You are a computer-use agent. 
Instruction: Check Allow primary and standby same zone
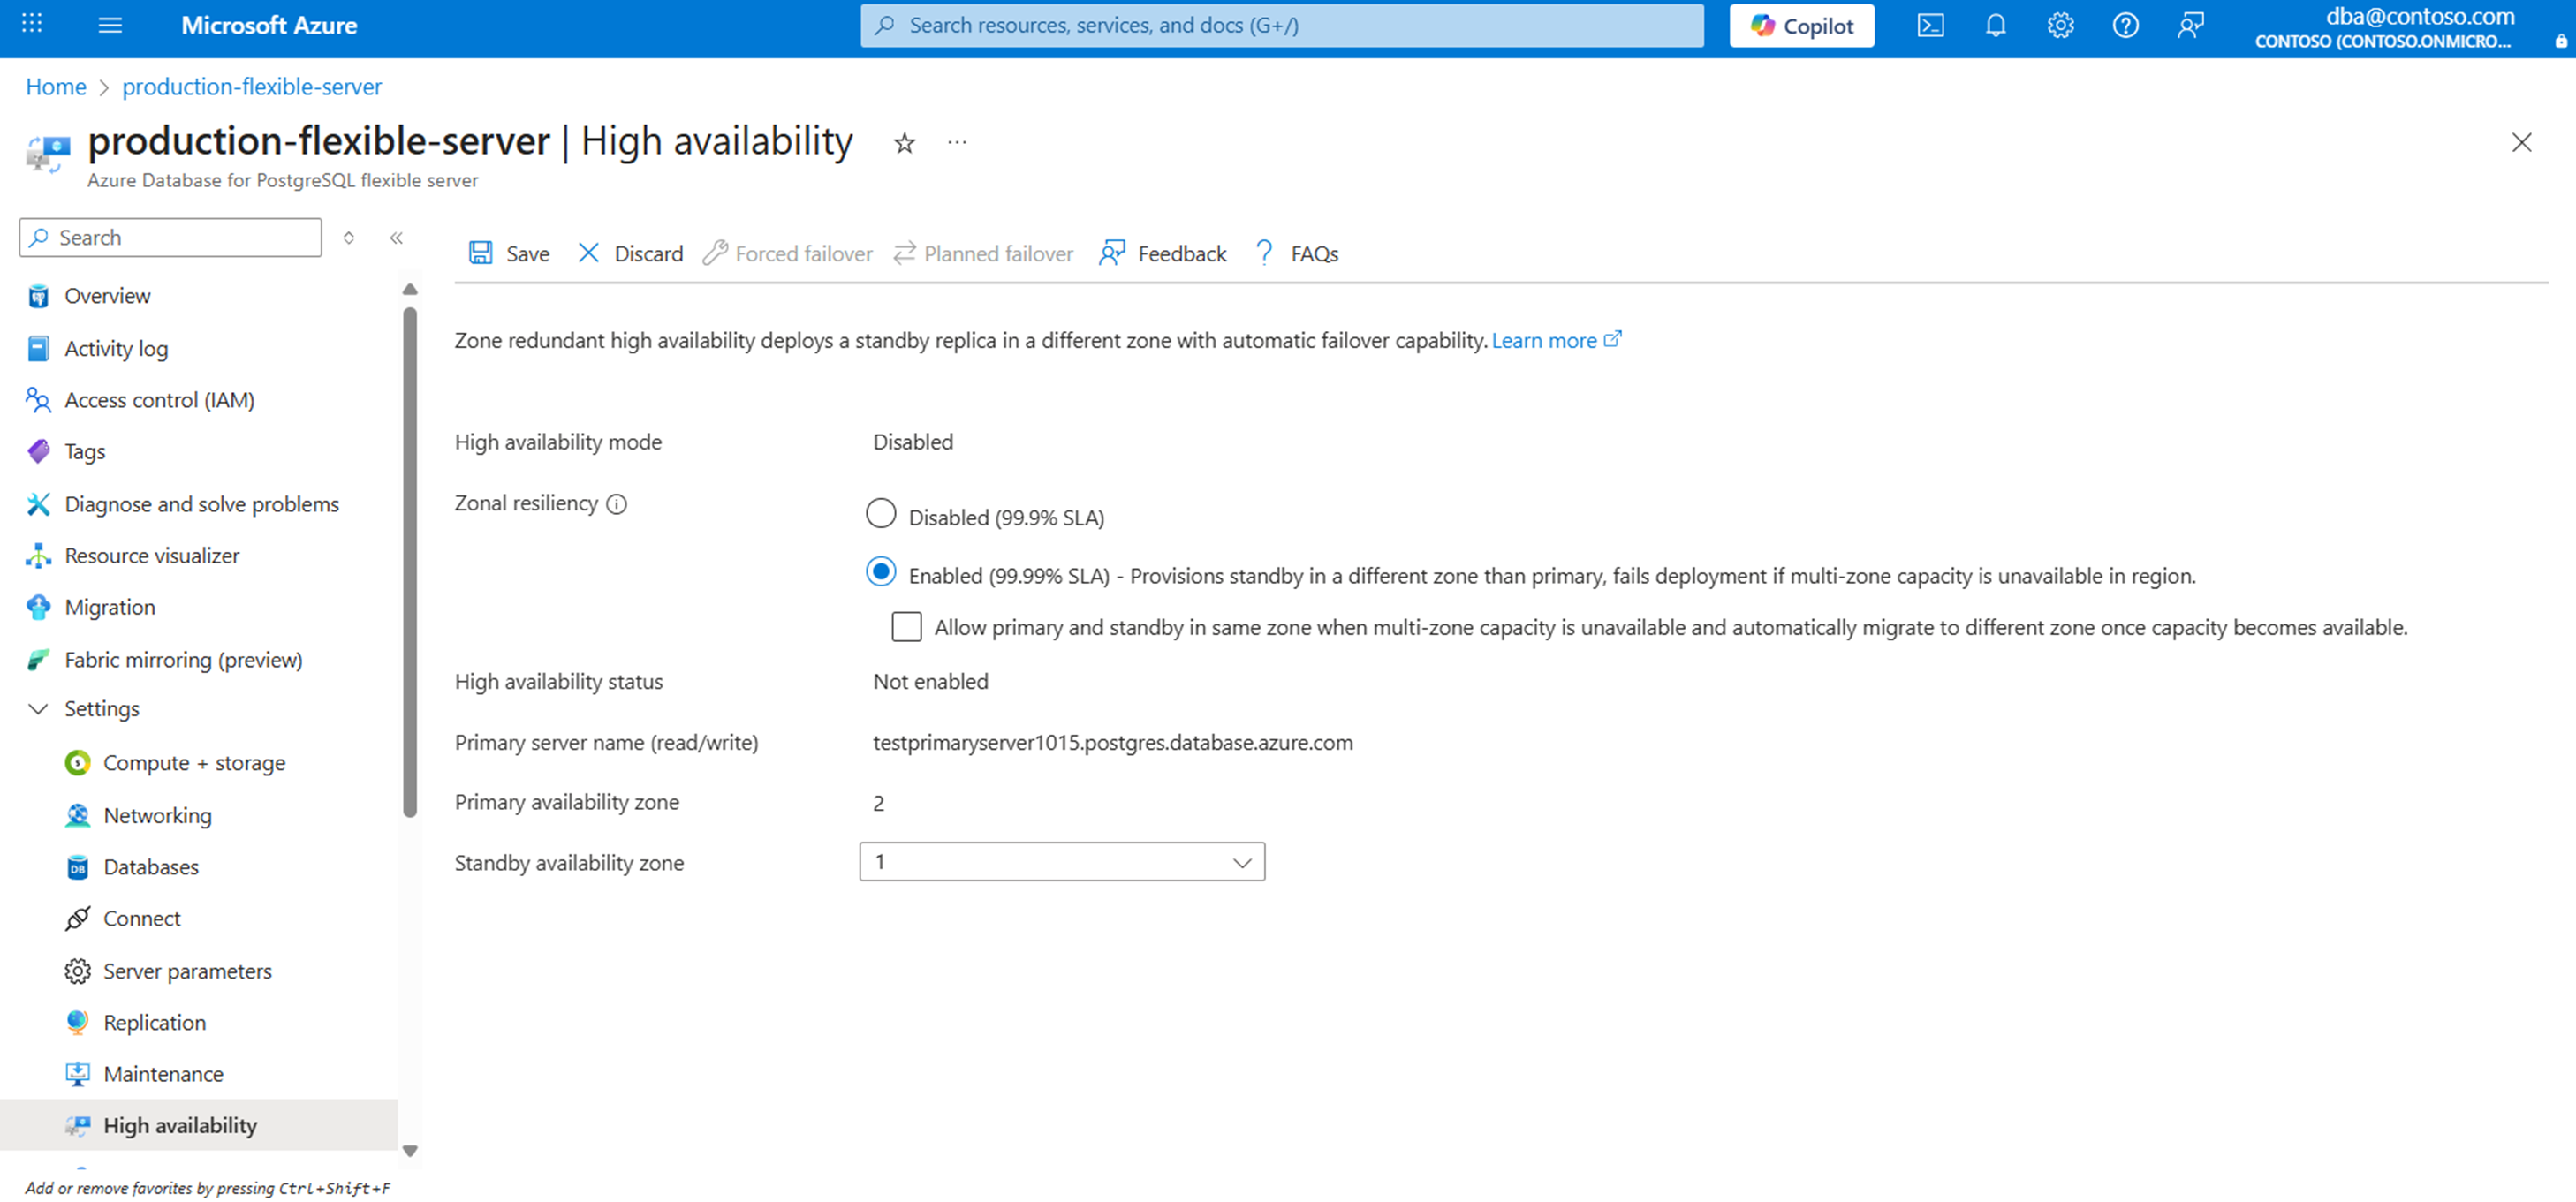point(906,627)
